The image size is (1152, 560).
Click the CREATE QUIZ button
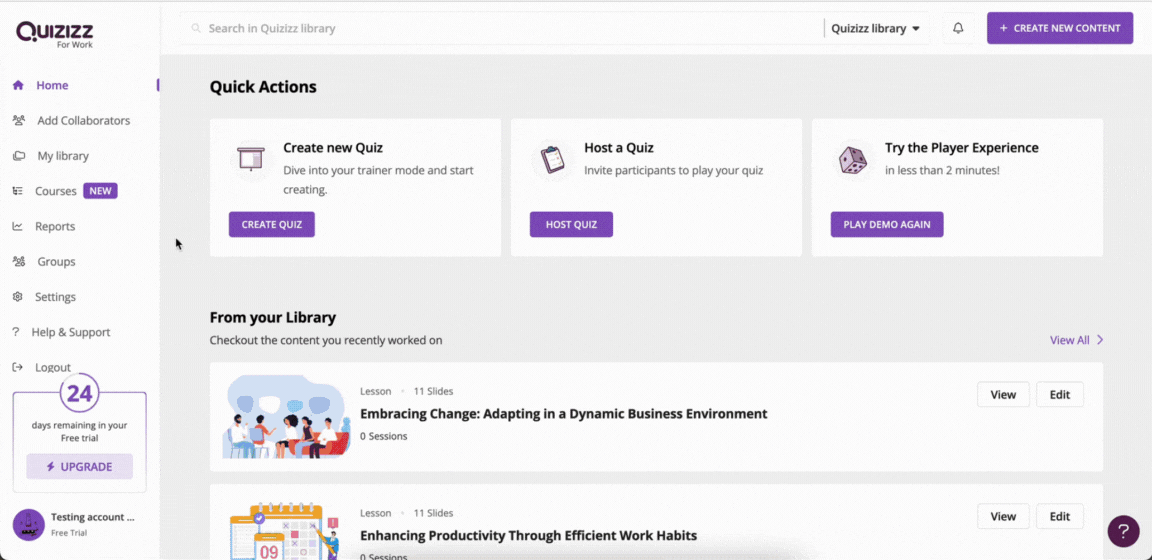click(x=272, y=225)
